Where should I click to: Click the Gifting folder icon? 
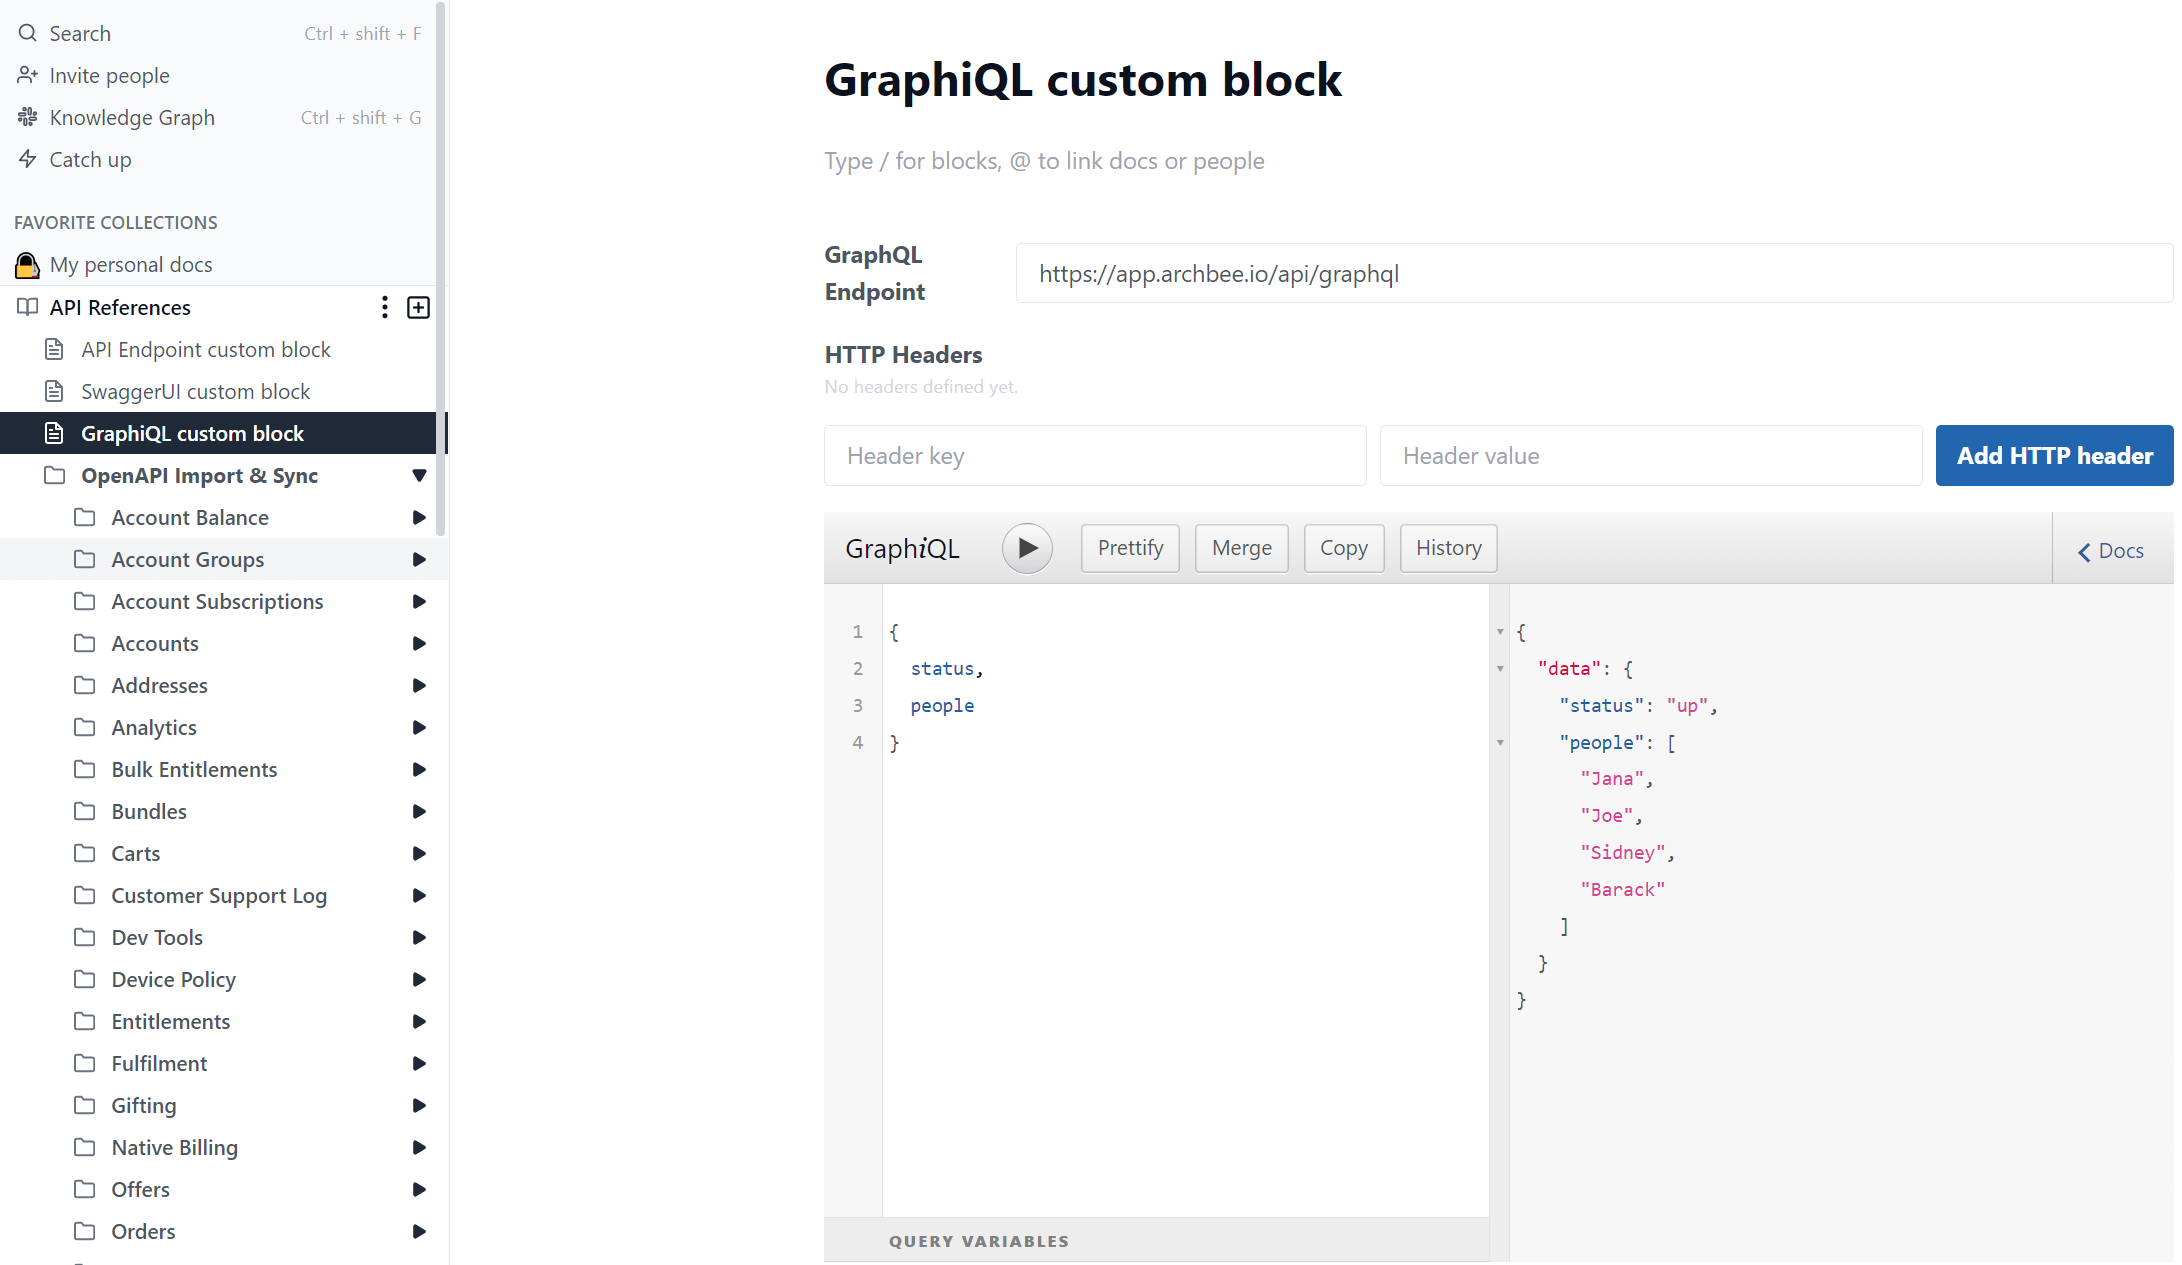85,1105
